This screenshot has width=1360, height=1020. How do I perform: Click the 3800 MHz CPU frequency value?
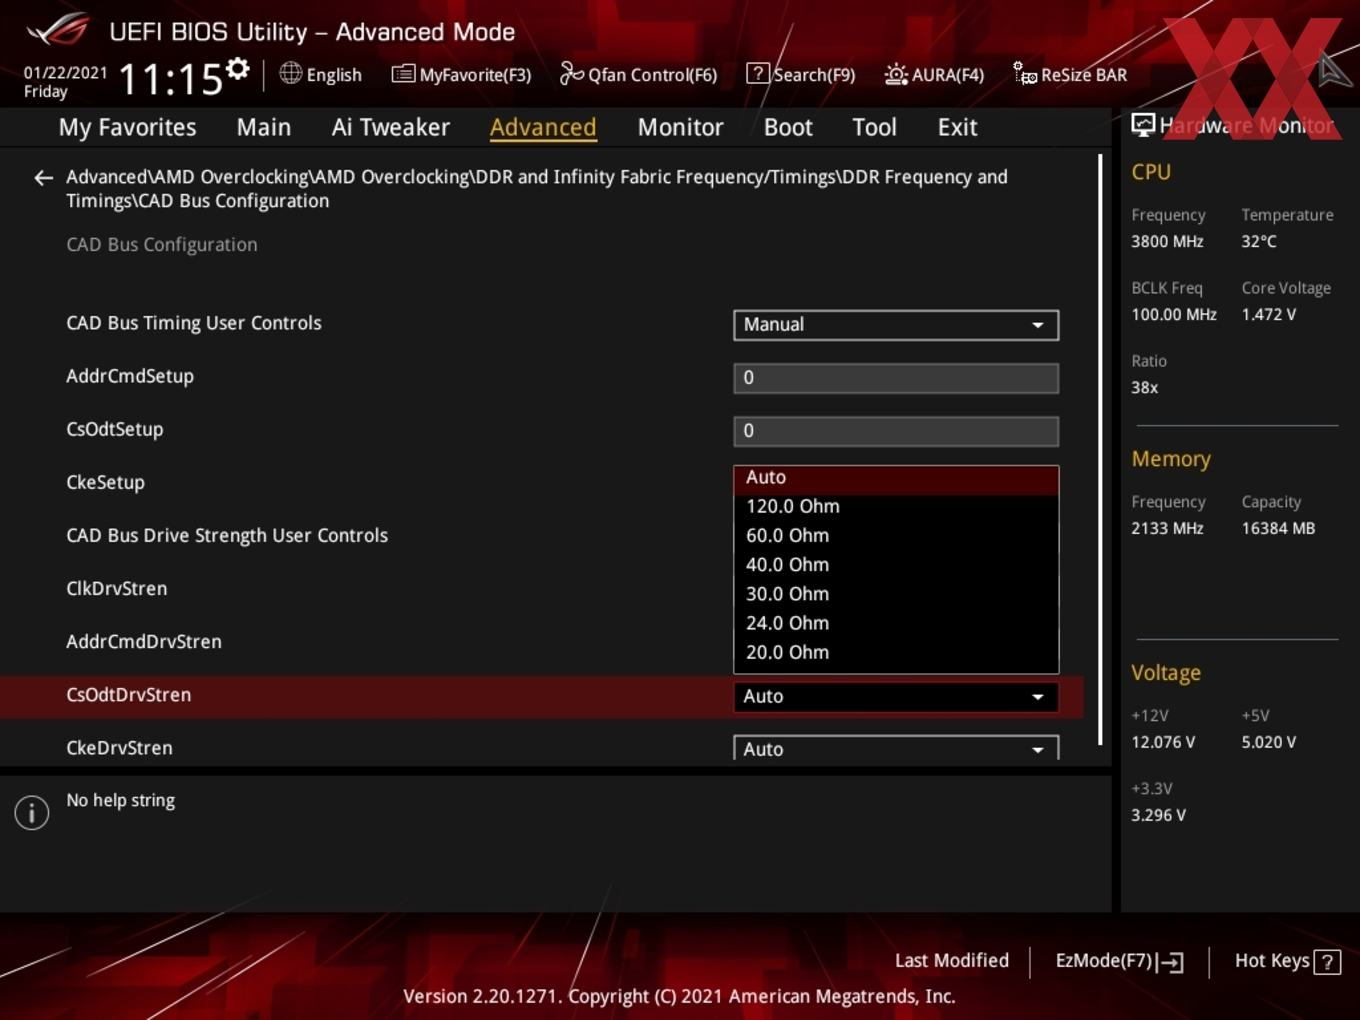click(1167, 241)
